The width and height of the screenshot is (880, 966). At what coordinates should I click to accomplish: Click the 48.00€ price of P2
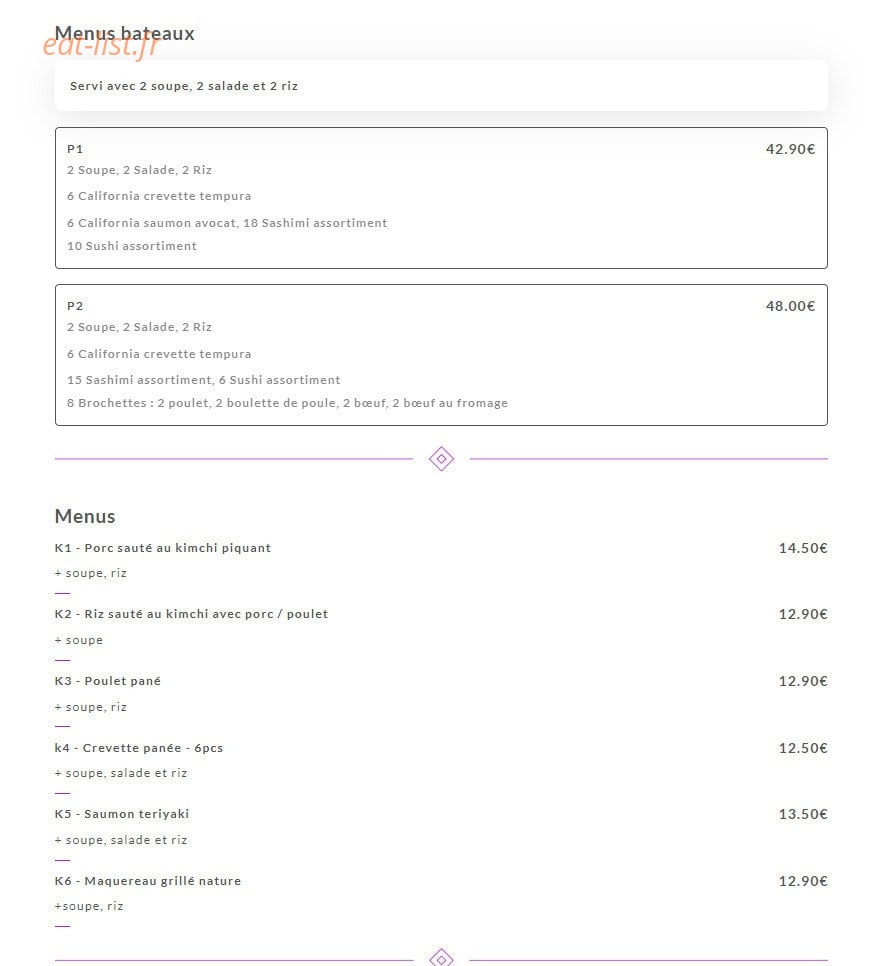coord(790,306)
